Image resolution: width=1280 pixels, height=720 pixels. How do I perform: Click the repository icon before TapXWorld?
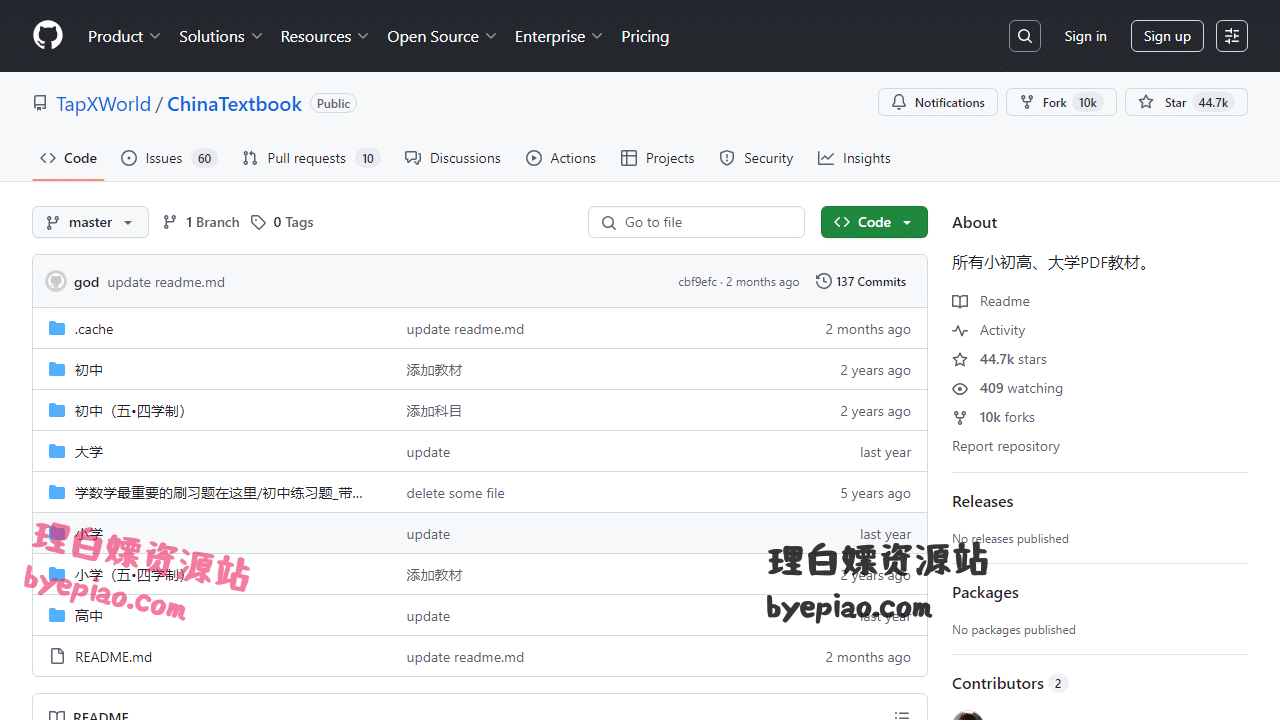click(40, 103)
